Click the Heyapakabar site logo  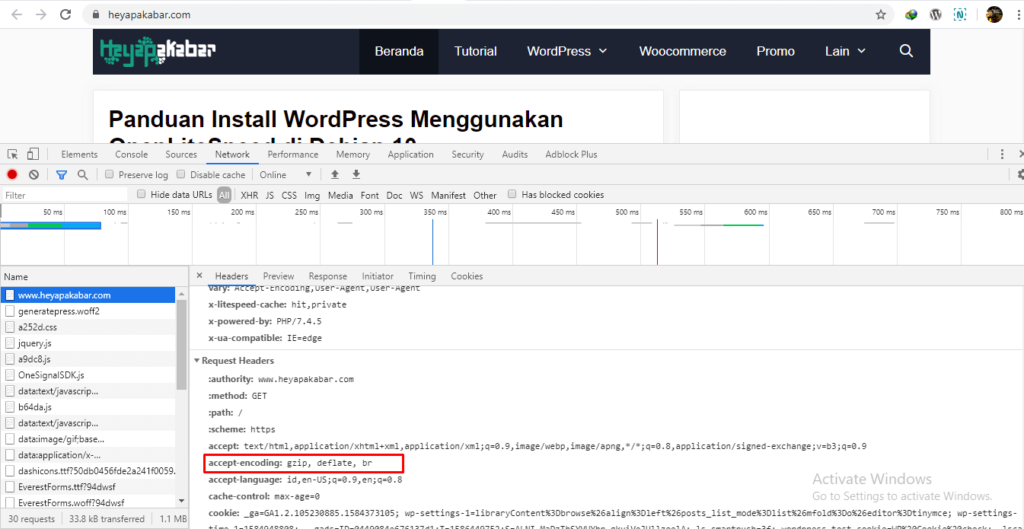tap(158, 52)
